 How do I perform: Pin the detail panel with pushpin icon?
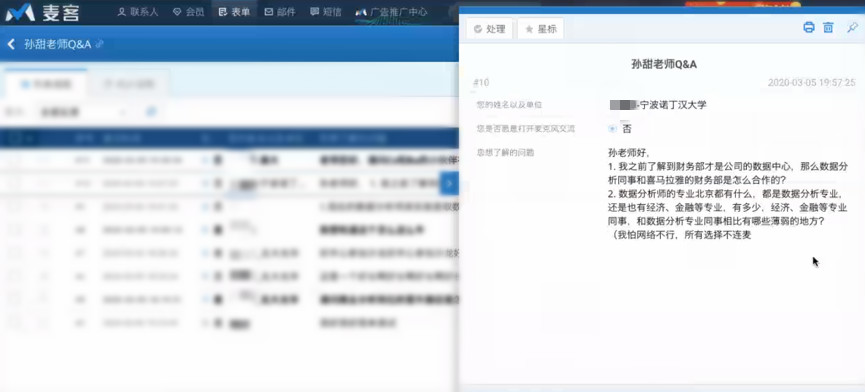(x=852, y=28)
